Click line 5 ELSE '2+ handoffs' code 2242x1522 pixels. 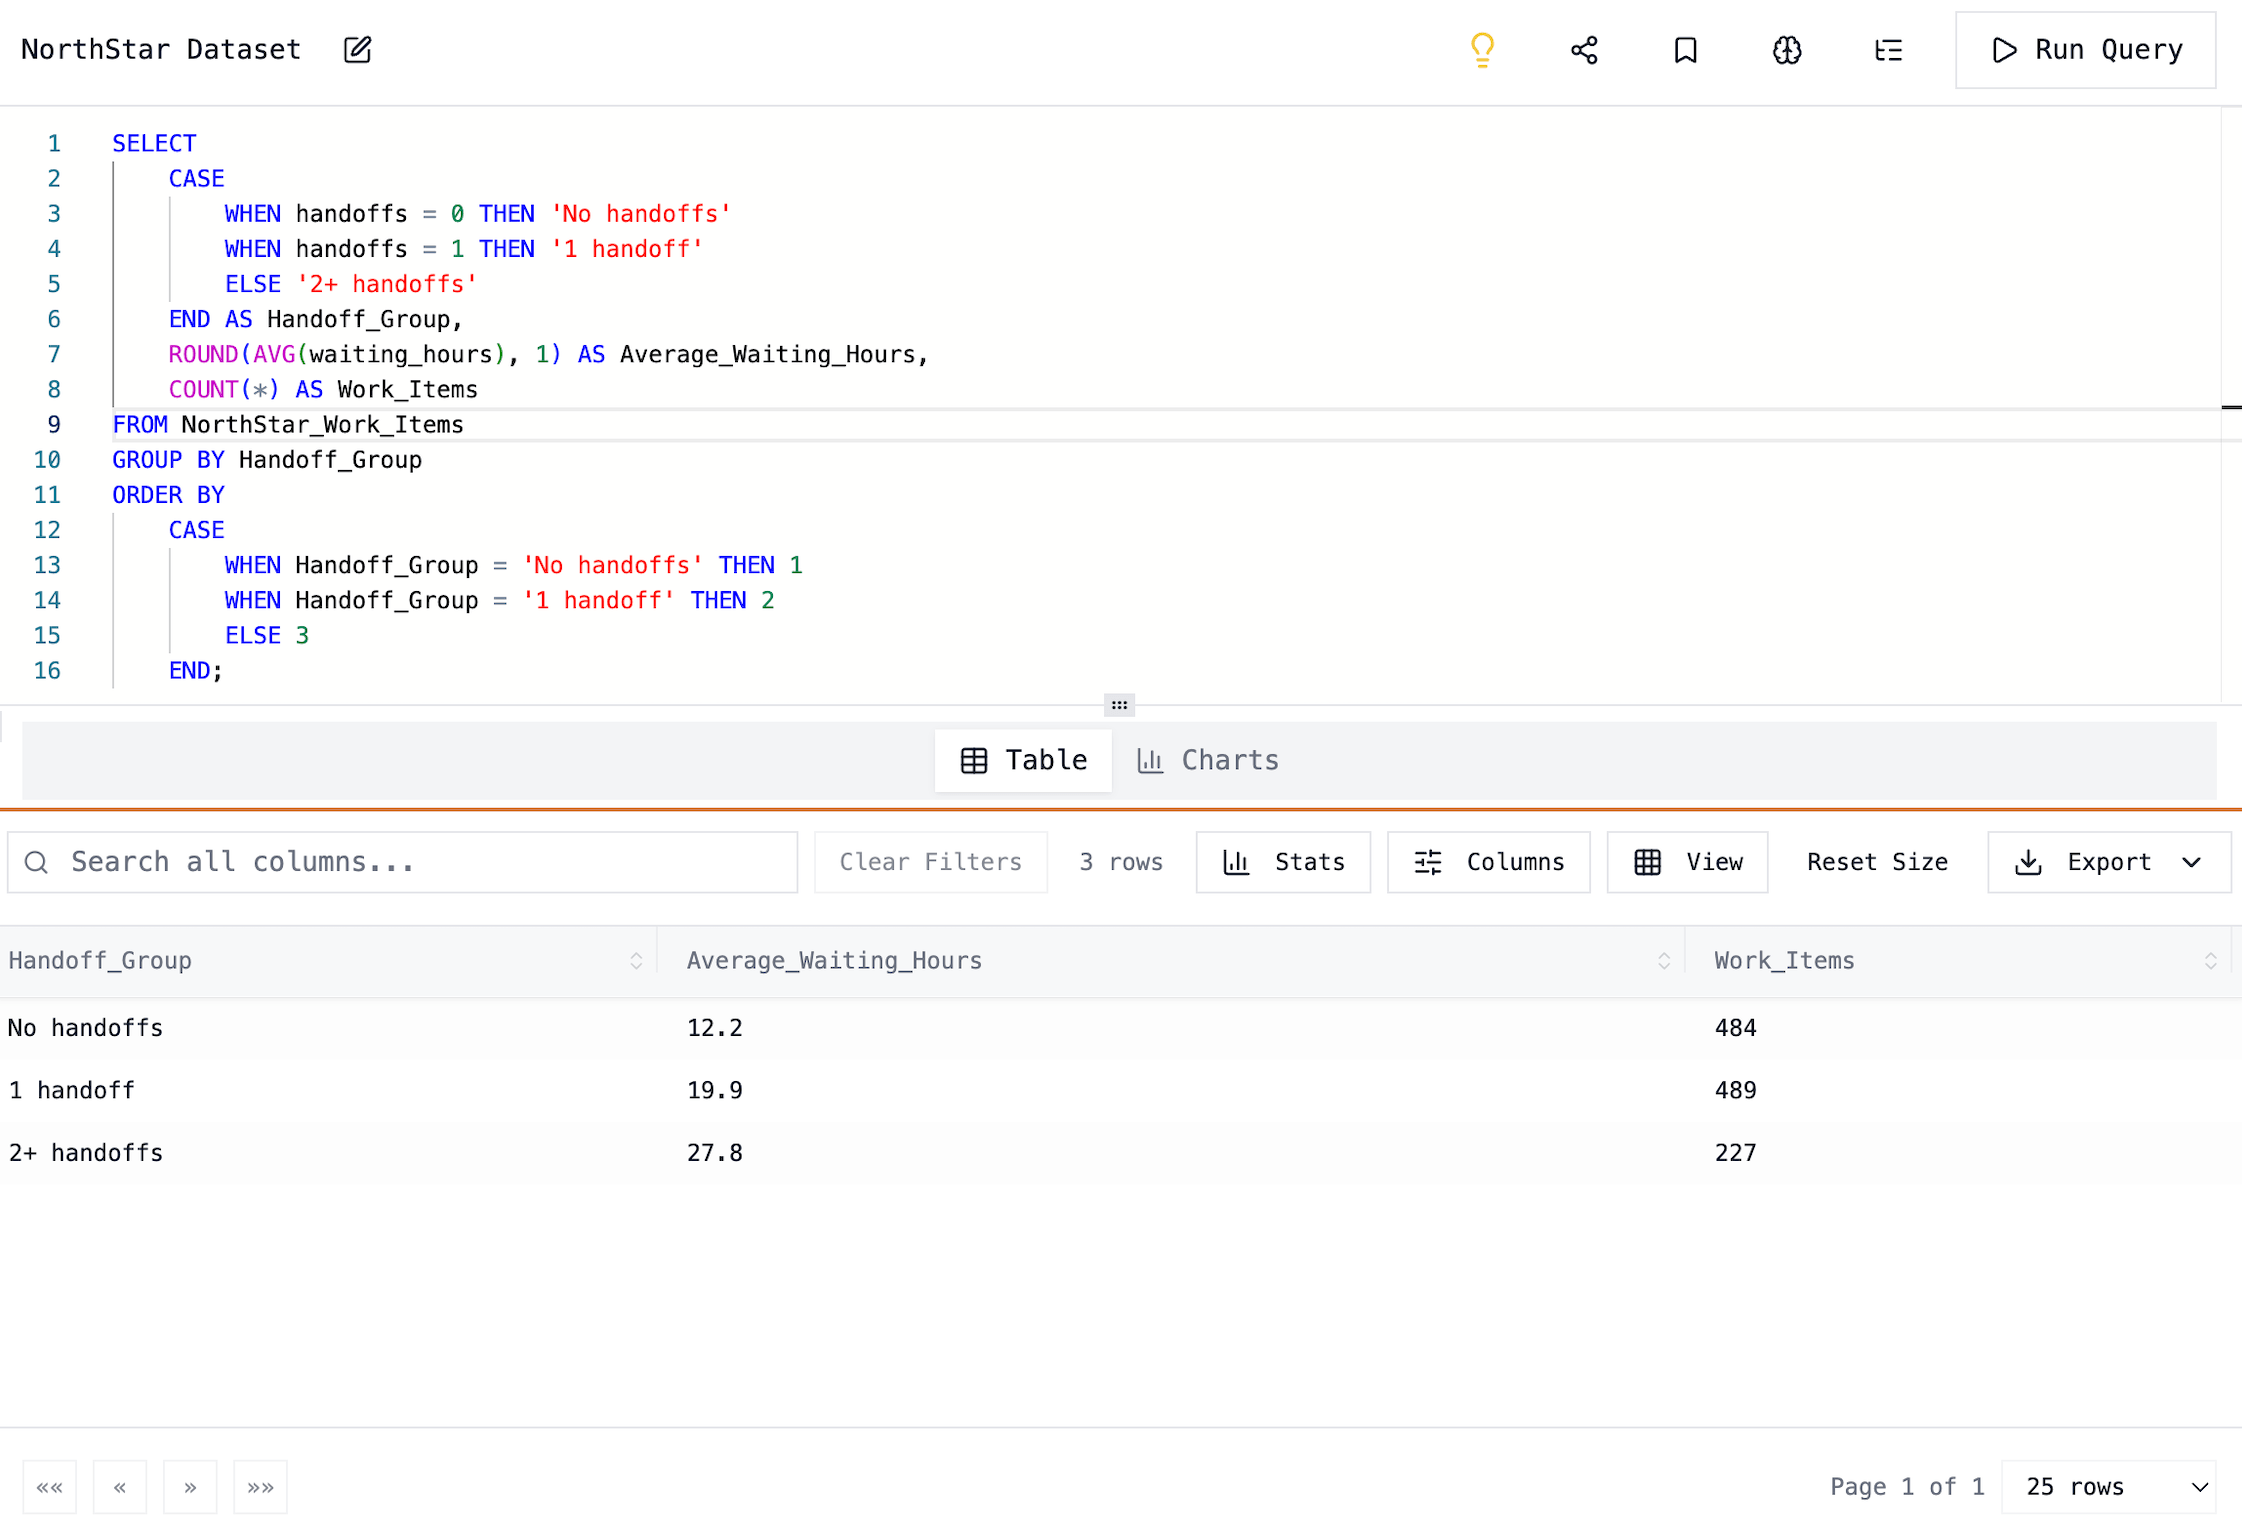tap(351, 285)
